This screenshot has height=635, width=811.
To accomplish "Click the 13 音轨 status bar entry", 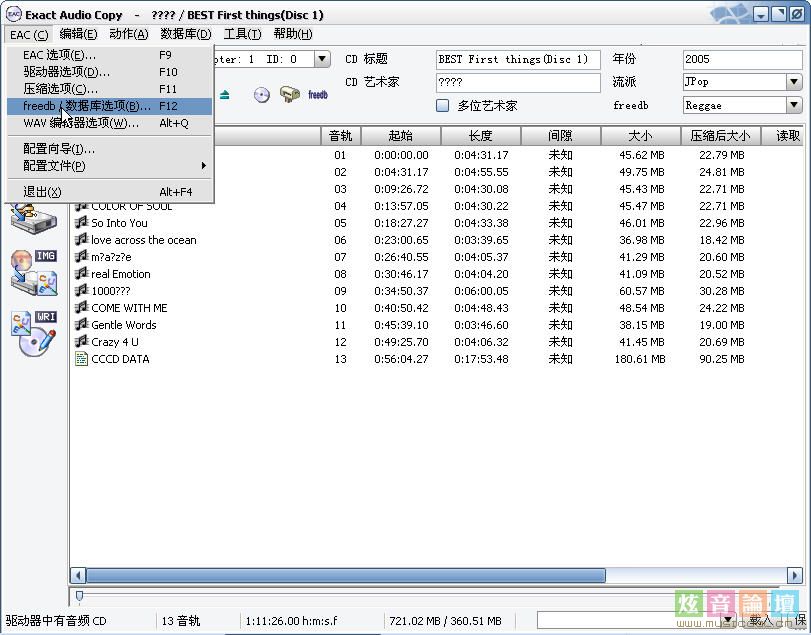I will [181, 621].
